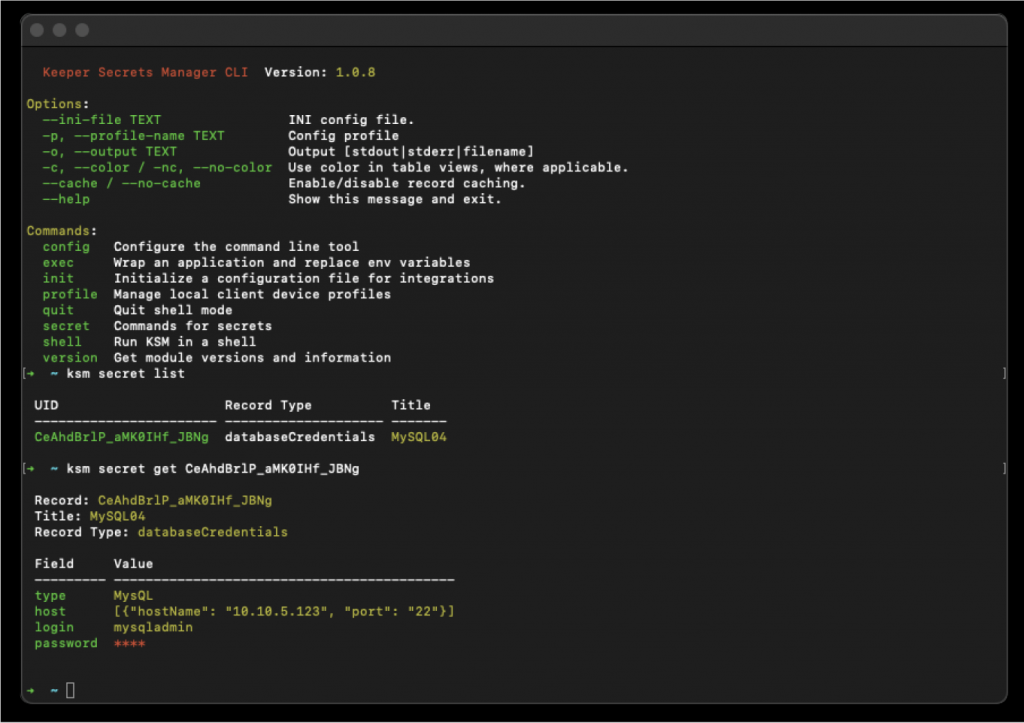Click the UID CeAhdBrlP_aMK0IHf_JBNg in the table
The width and height of the screenshot is (1024, 723).
[x=124, y=437]
